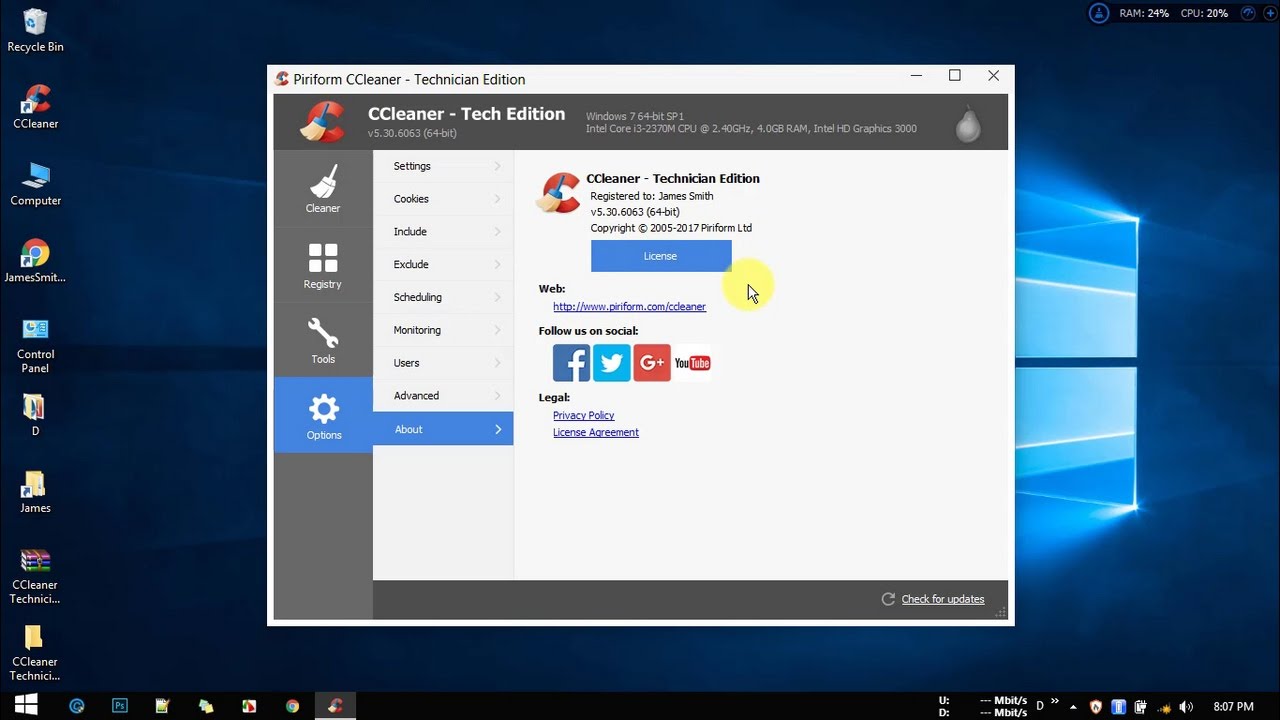1280x720 pixels.
Task: Click the CCleaner taskbar button
Action: (x=335, y=705)
